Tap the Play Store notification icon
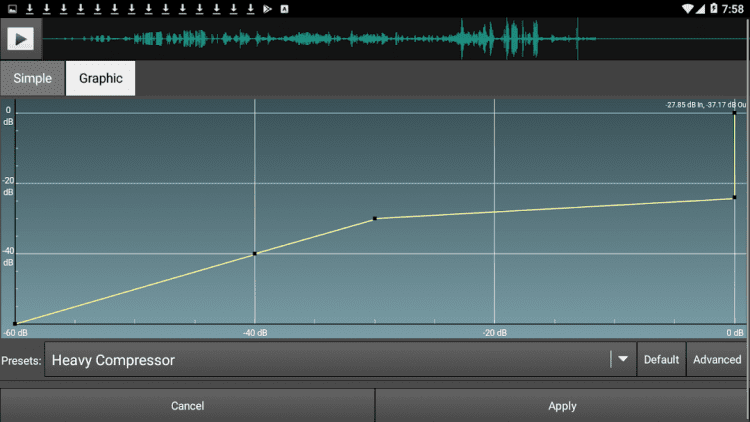750x422 pixels. click(x=267, y=8)
